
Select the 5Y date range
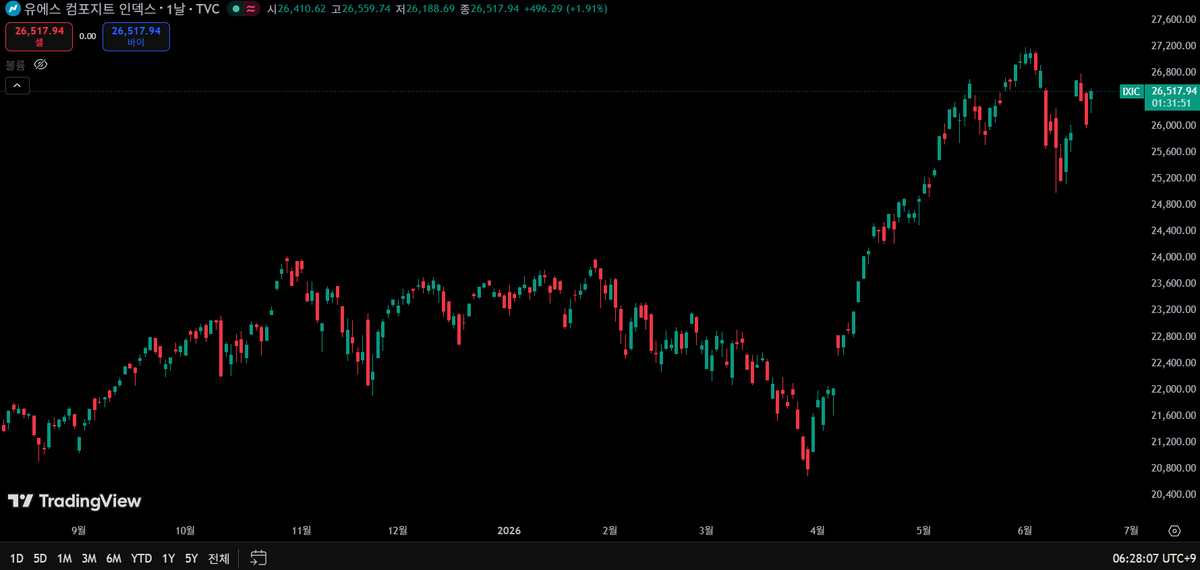coord(191,558)
